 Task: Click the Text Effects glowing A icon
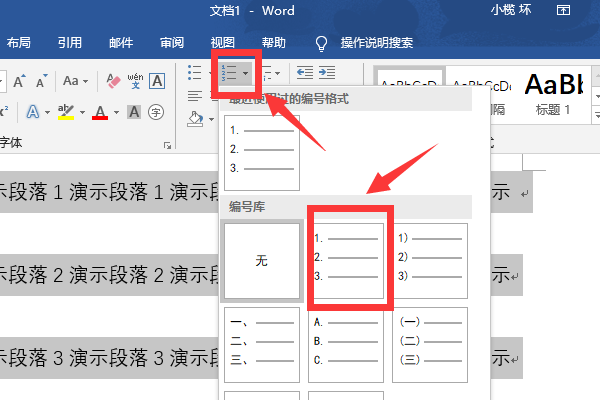(33, 112)
